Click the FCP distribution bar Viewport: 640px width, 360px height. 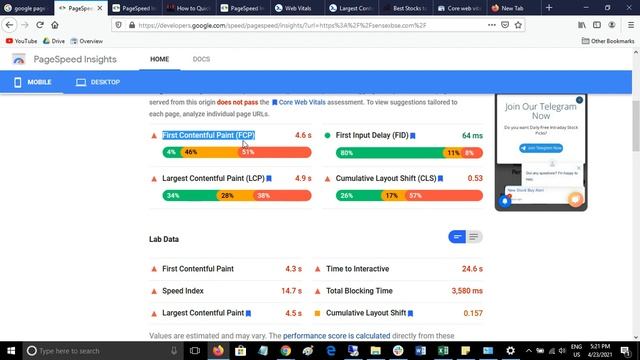237,152
